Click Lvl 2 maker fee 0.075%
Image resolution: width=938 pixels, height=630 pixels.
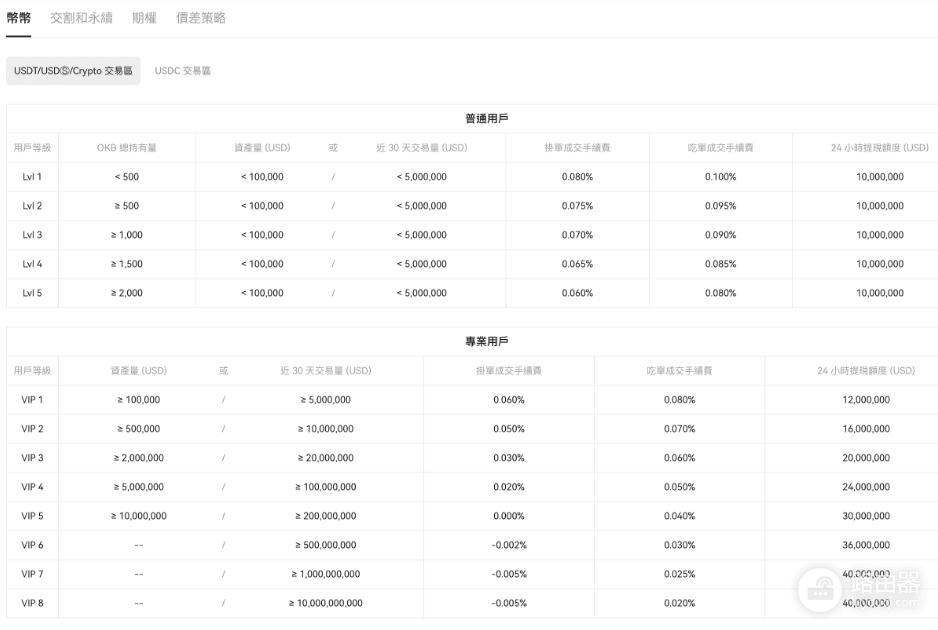(577, 206)
